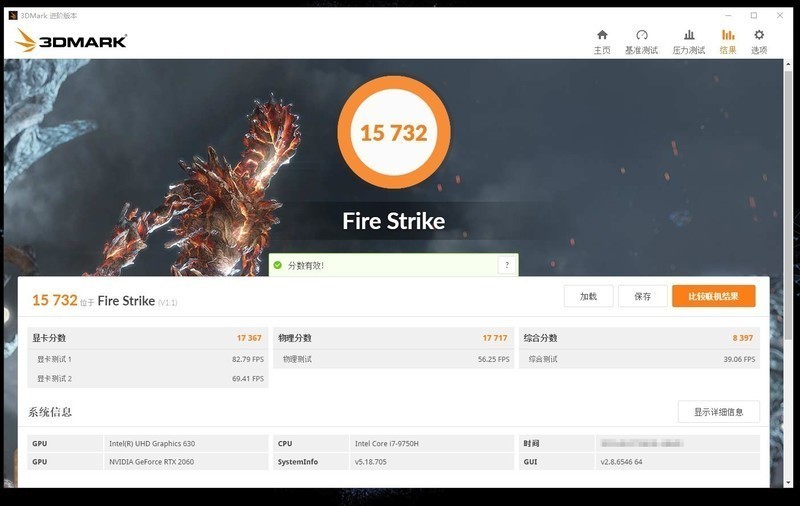Click the 显卡测试 2 69.41 FPS row
Screen dimensions: 800x506
pyautogui.click(x=148, y=378)
